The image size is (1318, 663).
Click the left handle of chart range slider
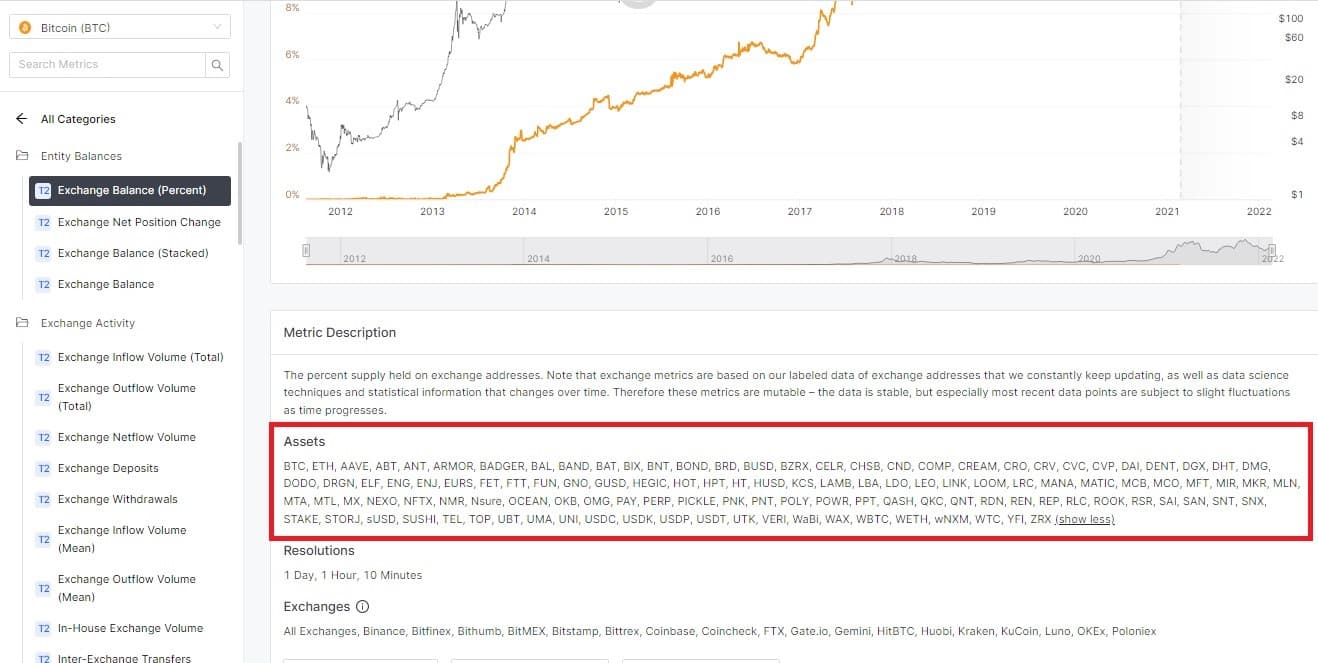(307, 250)
